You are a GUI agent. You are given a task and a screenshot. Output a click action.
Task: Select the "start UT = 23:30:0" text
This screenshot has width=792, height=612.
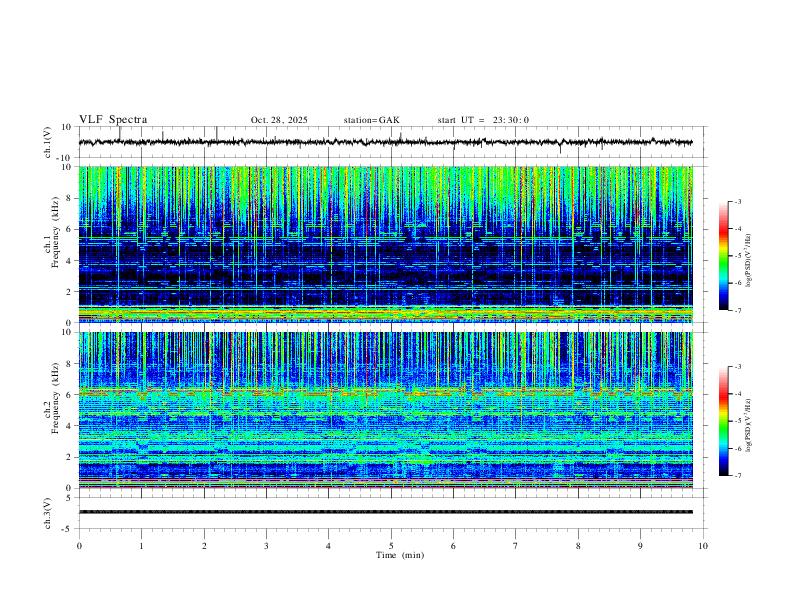point(483,120)
